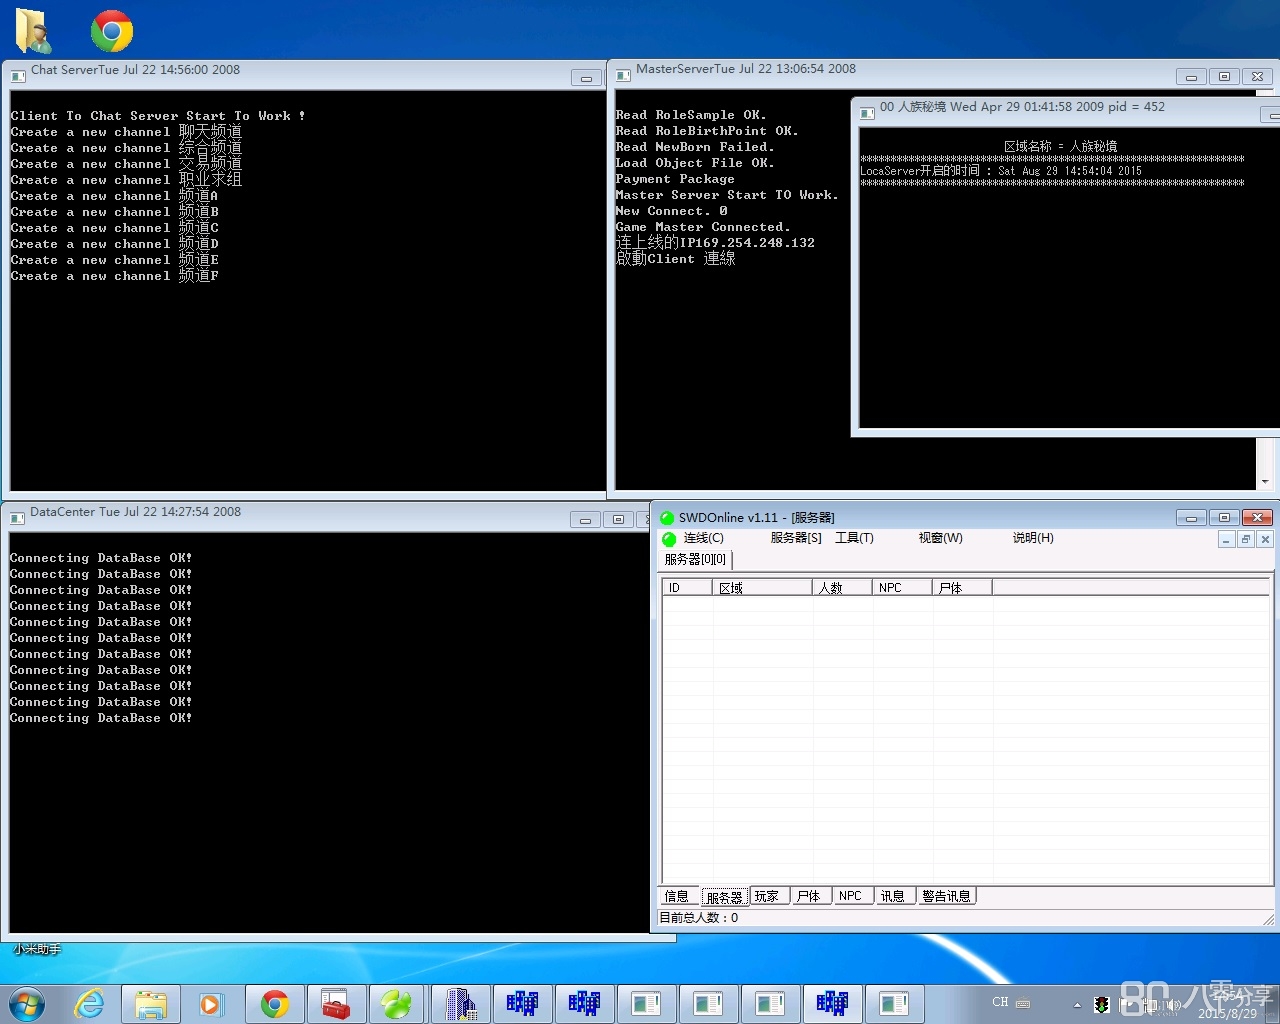
Task: Click the taskbar clock date 2015/8/29
Action: tap(1227, 1013)
